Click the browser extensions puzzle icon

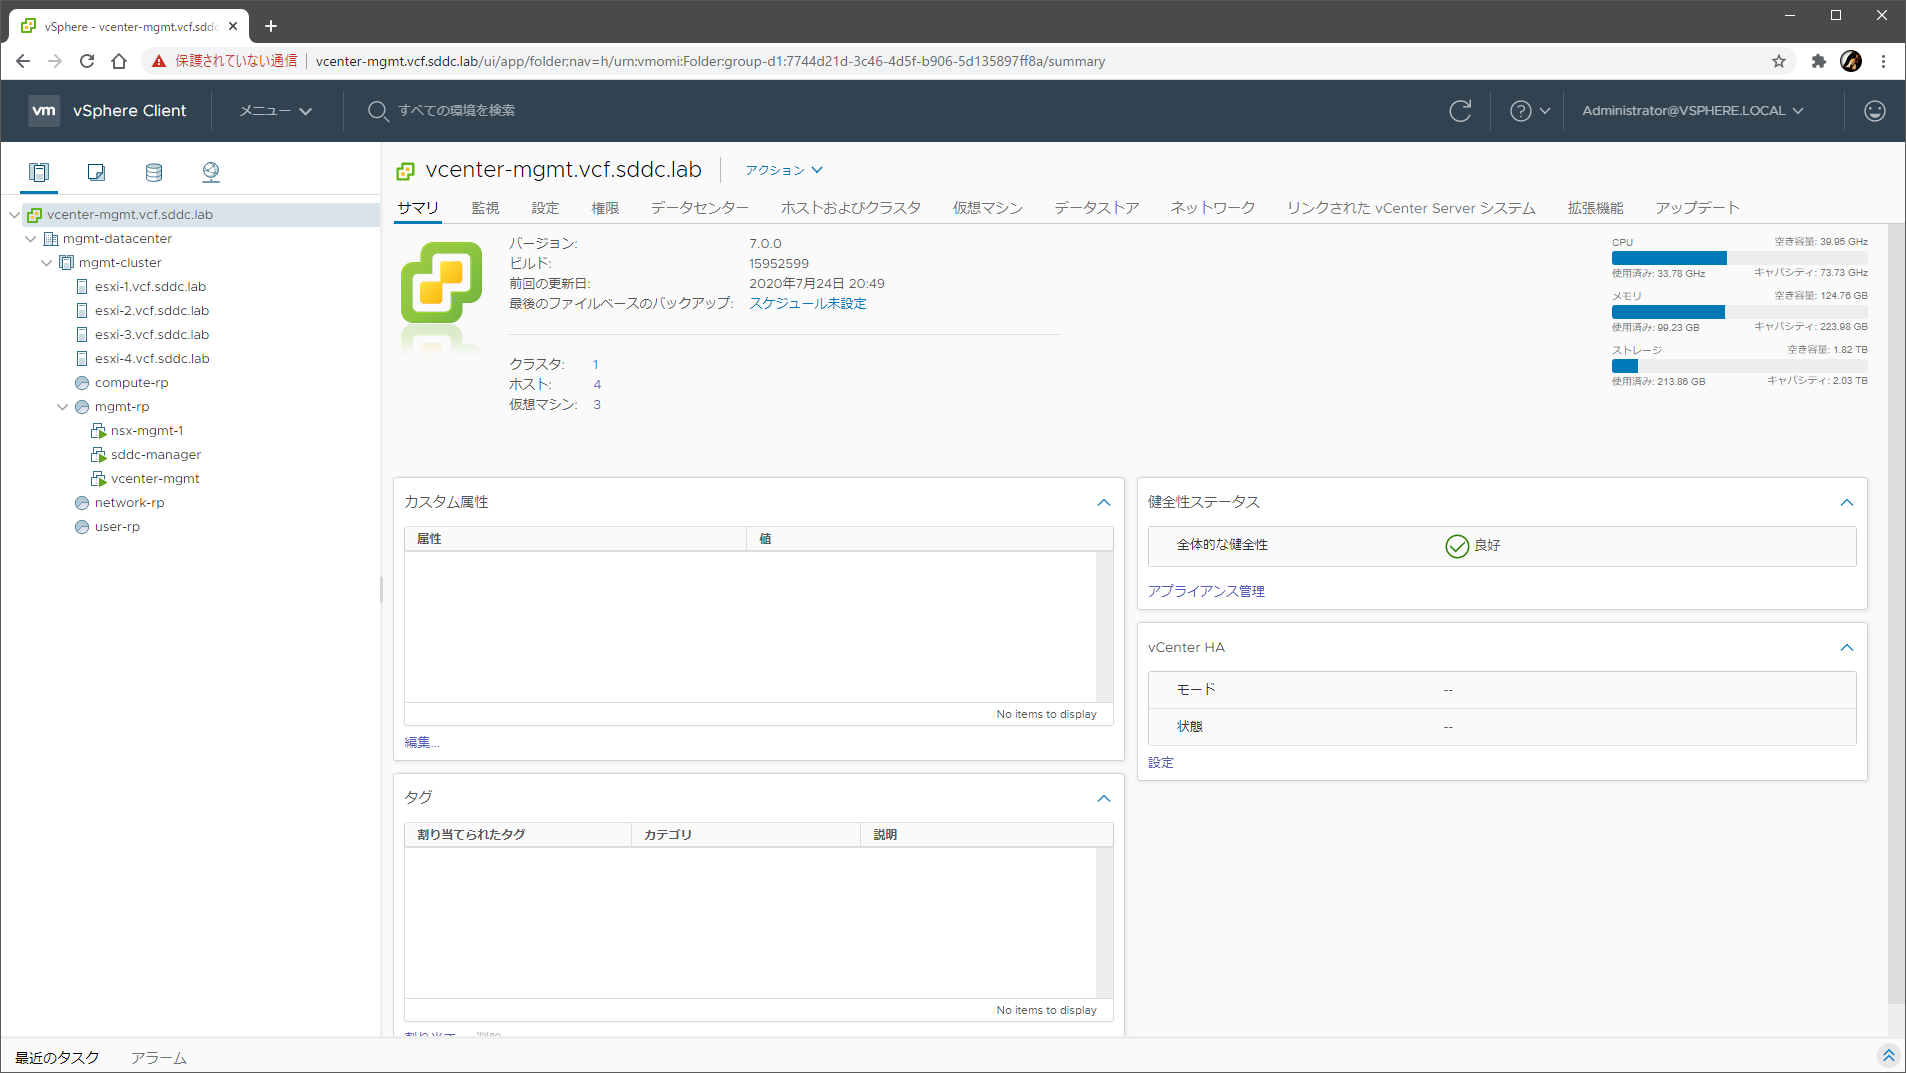click(x=1818, y=61)
